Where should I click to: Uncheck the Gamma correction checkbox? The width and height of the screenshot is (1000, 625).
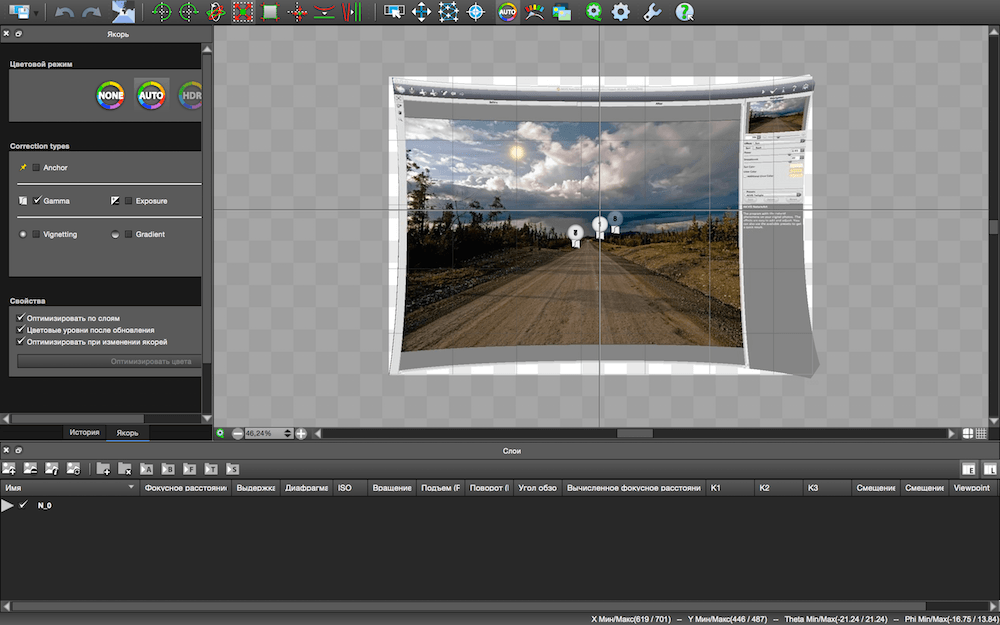coord(36,201)
